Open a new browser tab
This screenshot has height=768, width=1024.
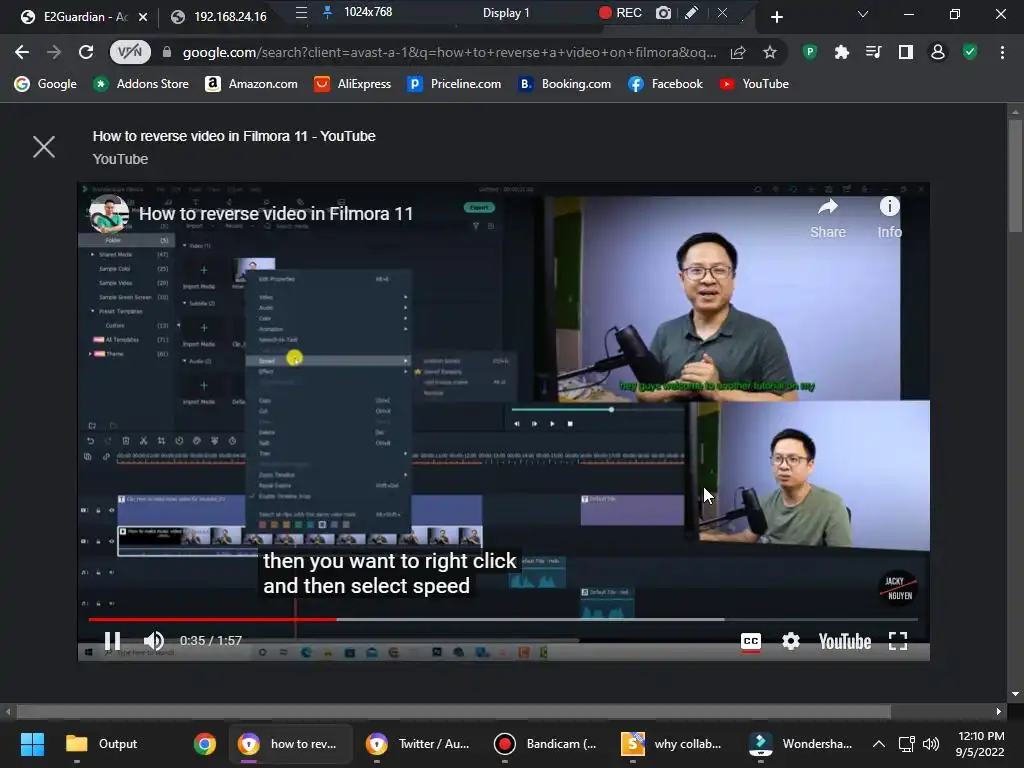pos(776,17)
